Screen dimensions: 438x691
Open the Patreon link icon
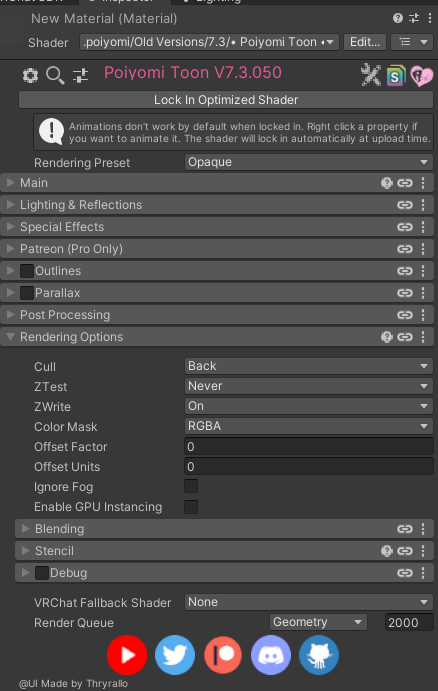click(x=223, y=655)
